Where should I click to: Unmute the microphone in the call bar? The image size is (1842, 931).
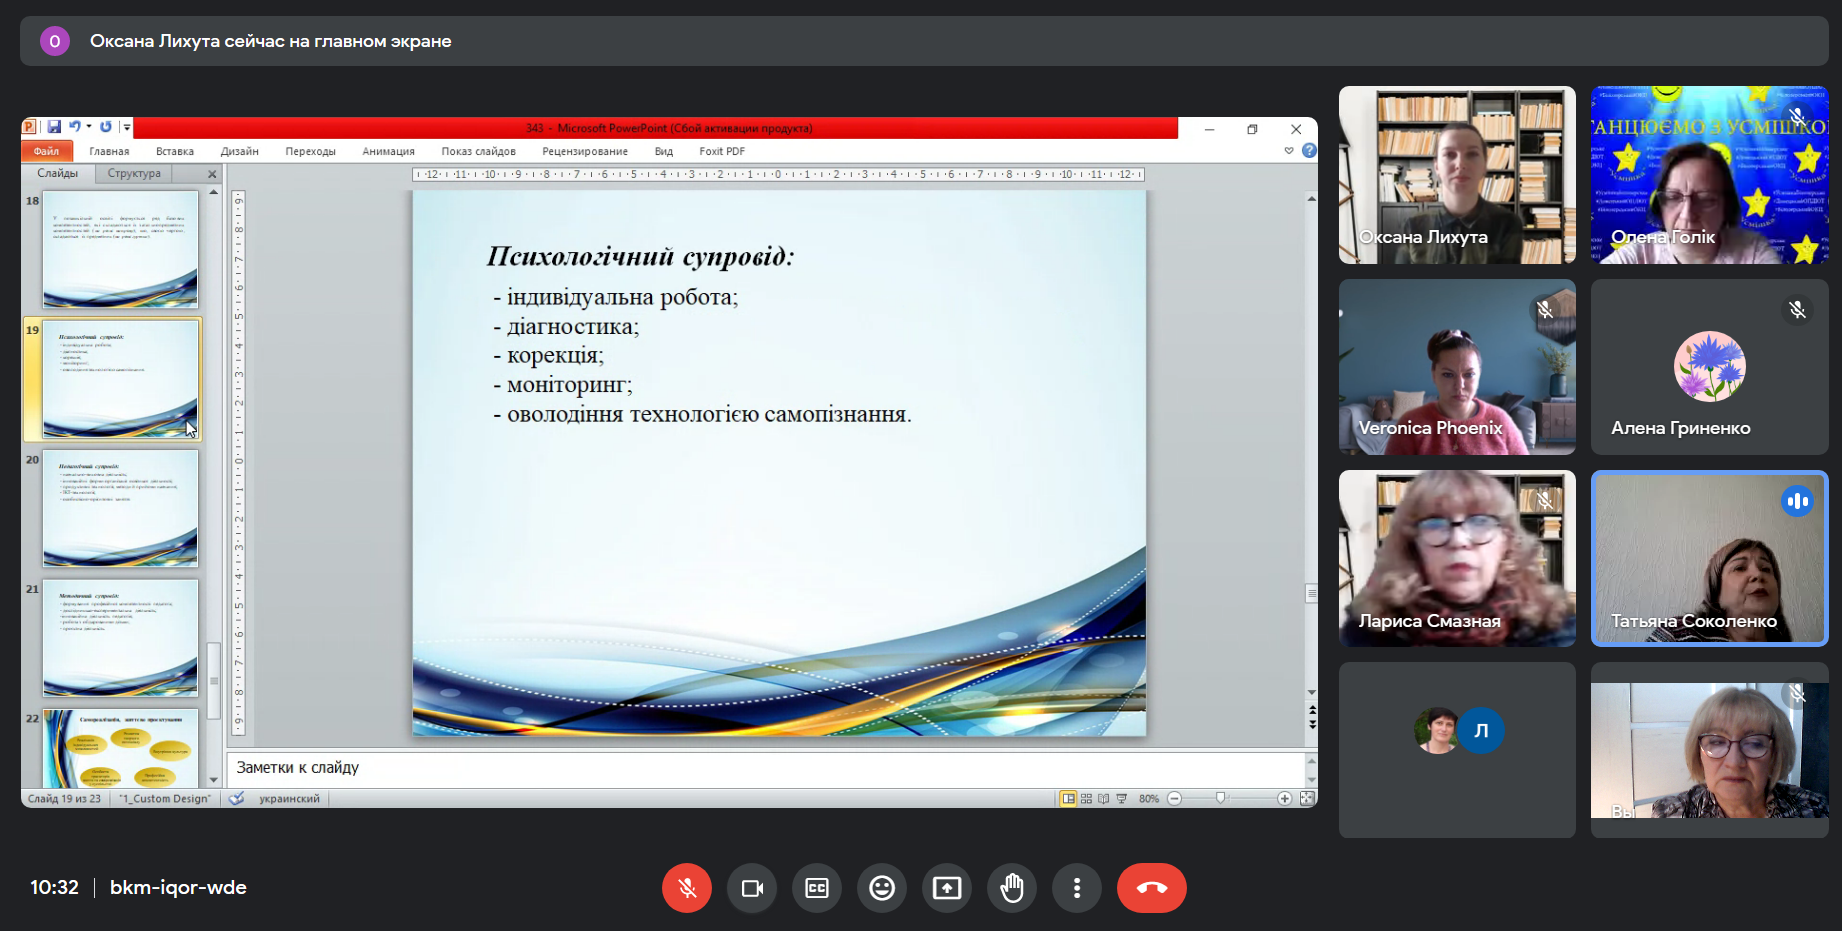pos(687,888)
